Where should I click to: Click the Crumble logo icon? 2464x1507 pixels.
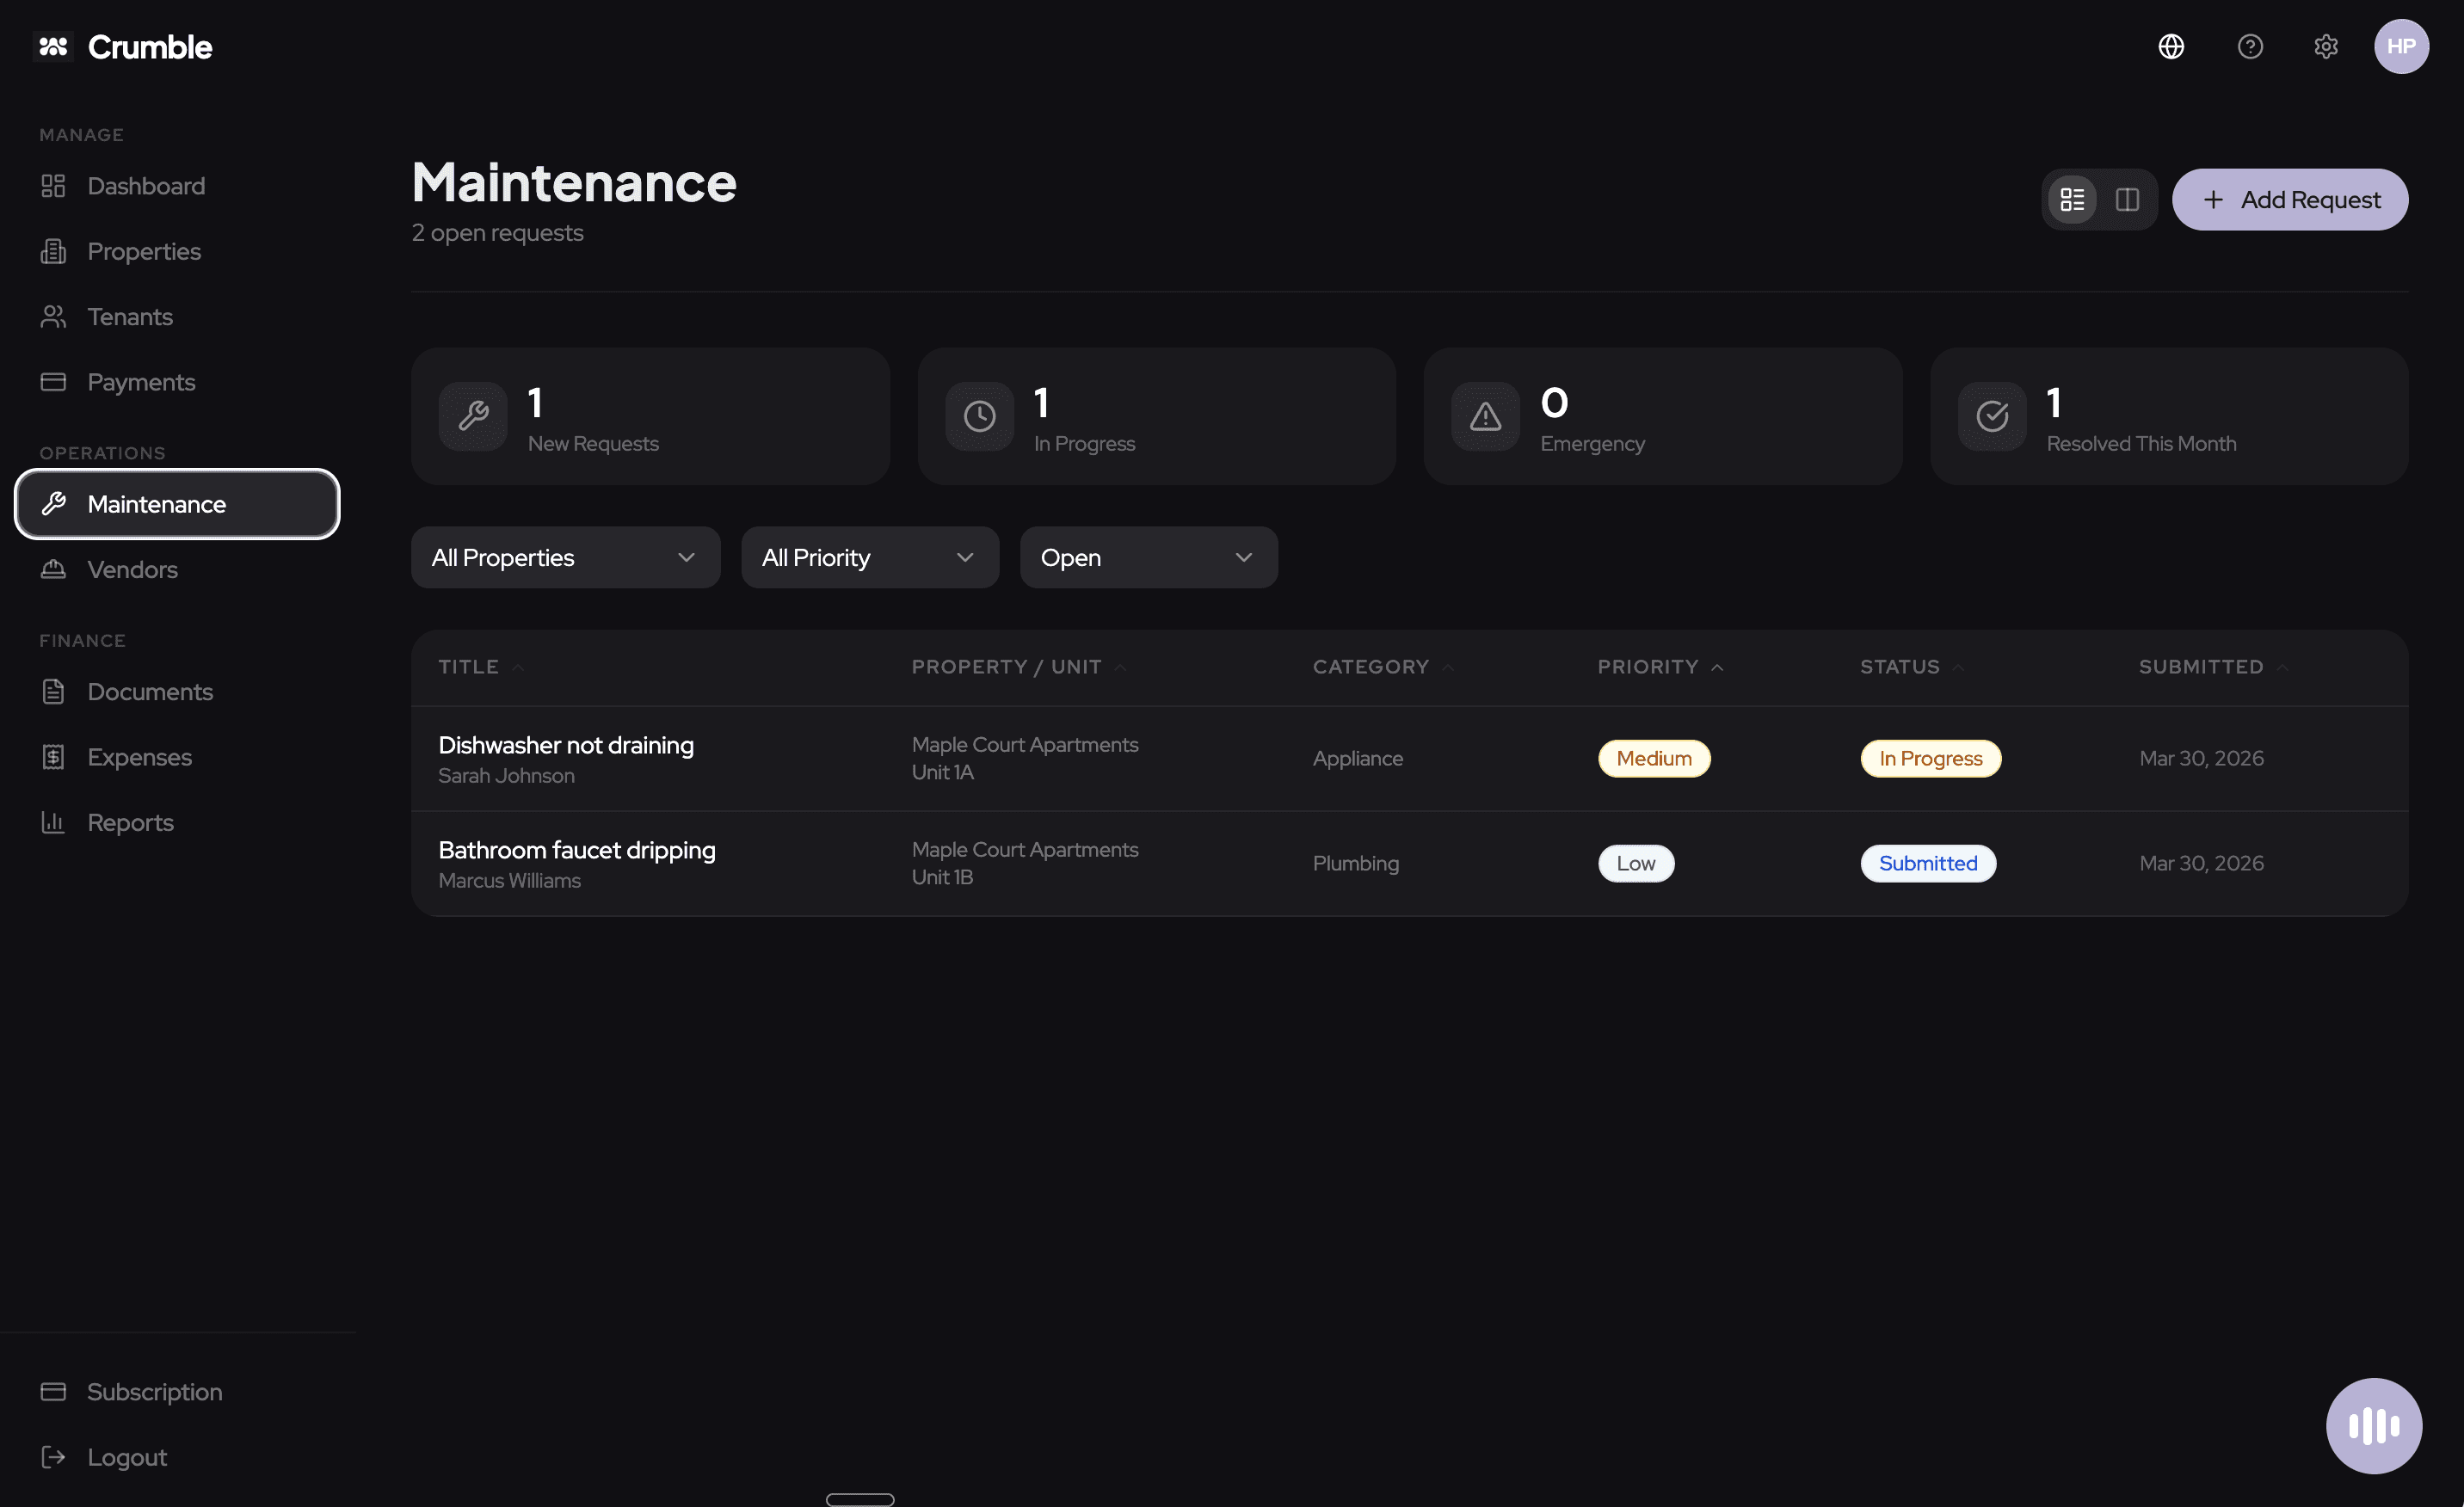53,46
